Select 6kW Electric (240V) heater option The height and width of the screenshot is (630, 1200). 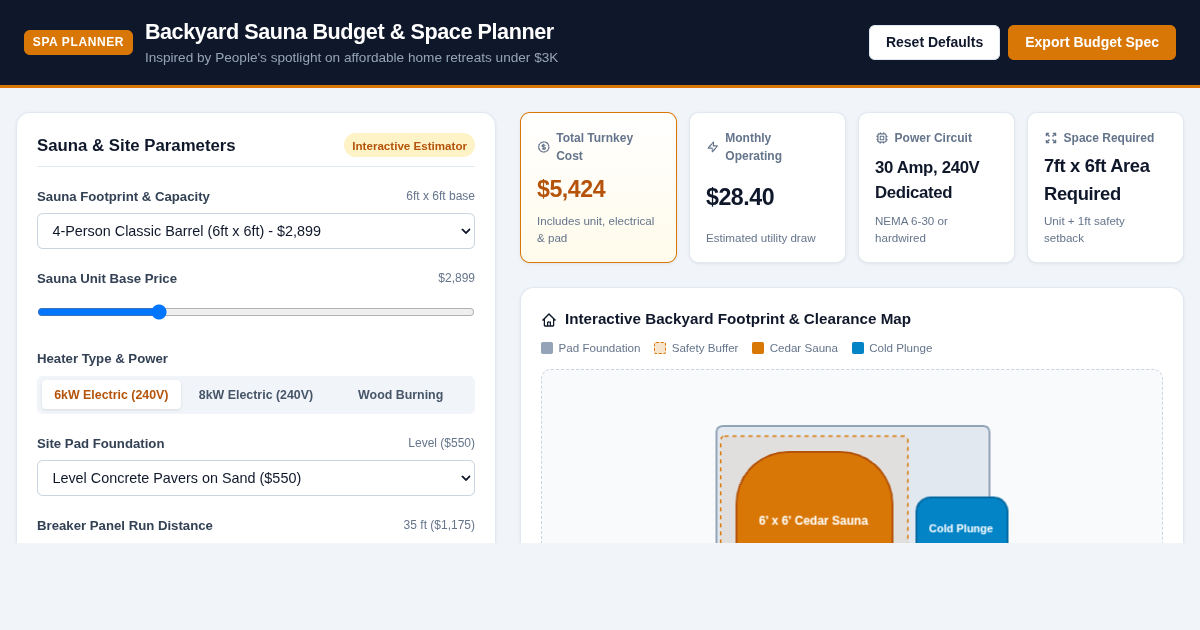[x=111, y=395]
